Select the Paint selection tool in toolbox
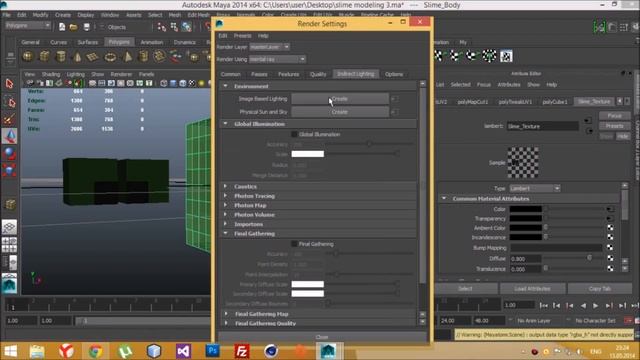This screenshot has width=640, height=360. pyautogui.click(x=9, y=119)
